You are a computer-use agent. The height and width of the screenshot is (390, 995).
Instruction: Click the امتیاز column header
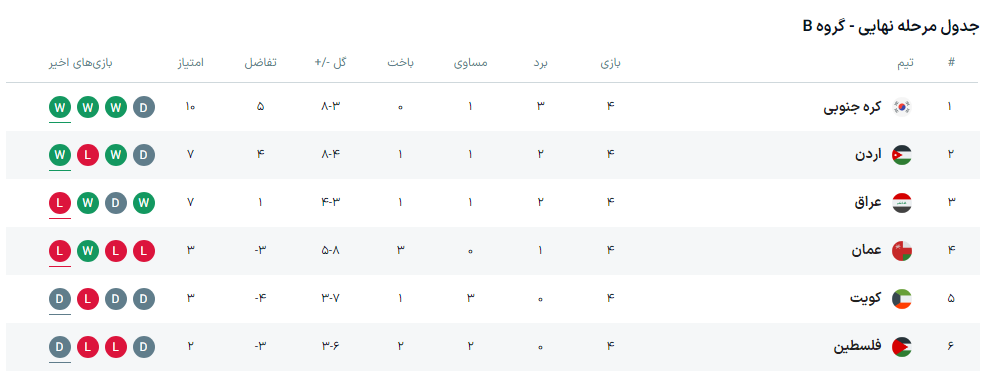click(190, 63)
